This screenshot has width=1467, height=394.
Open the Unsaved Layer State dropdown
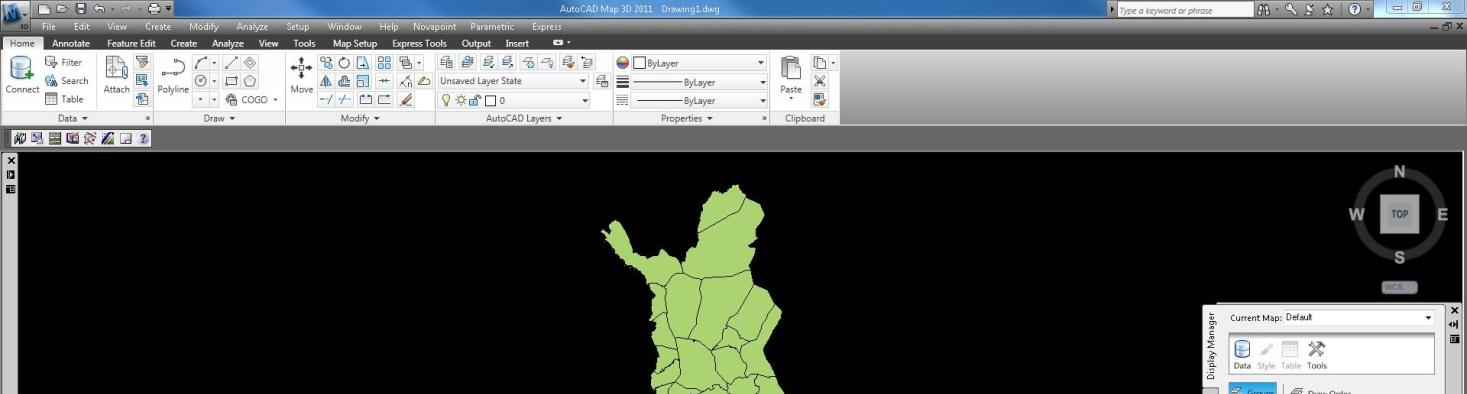[514, 81]
